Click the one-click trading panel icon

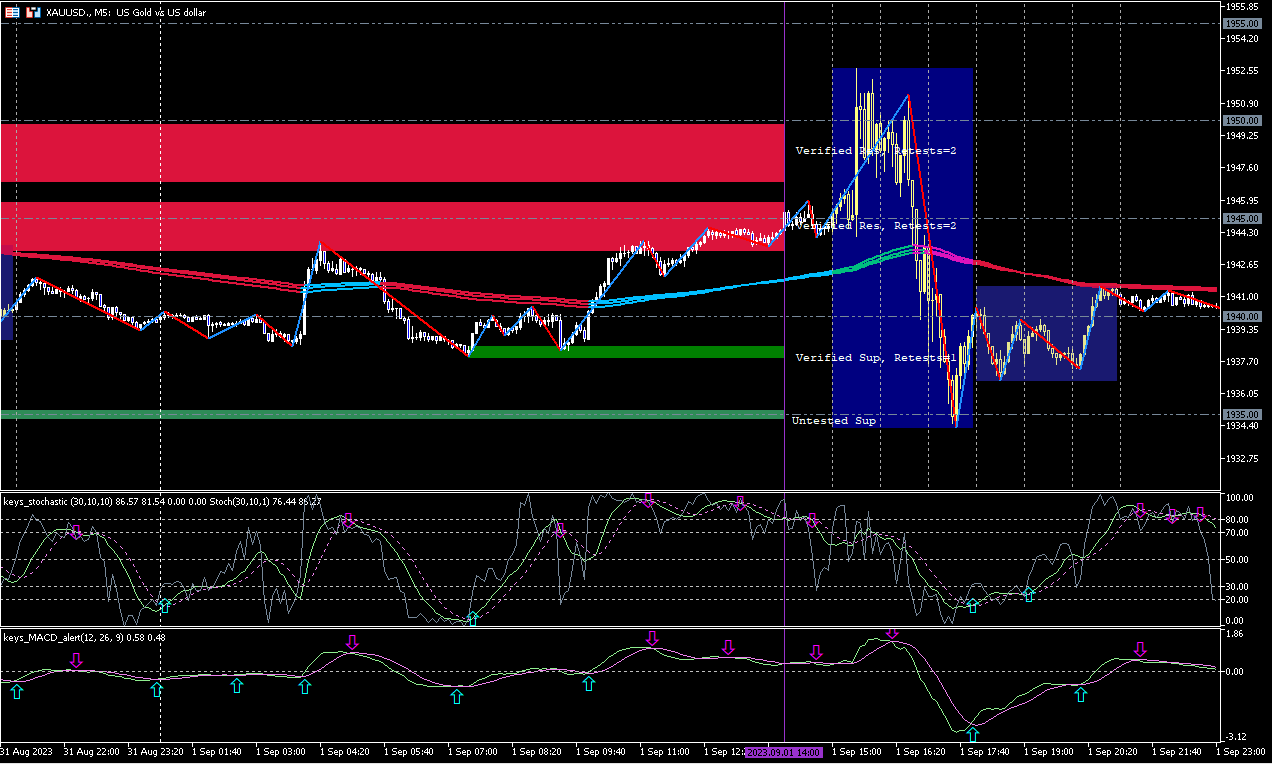coord(12,12)
